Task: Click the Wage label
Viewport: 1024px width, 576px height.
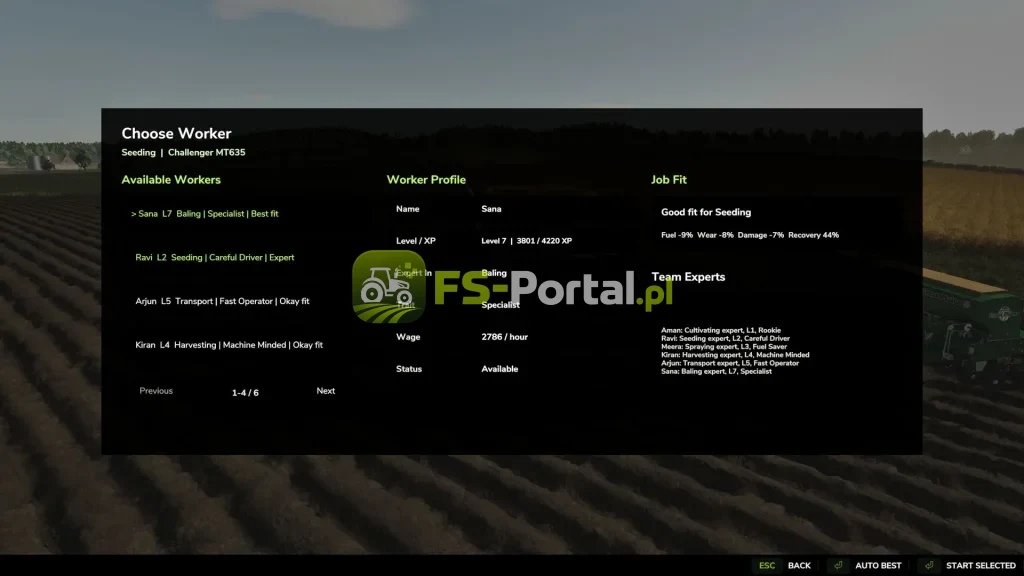Action: tap(408, 337)
